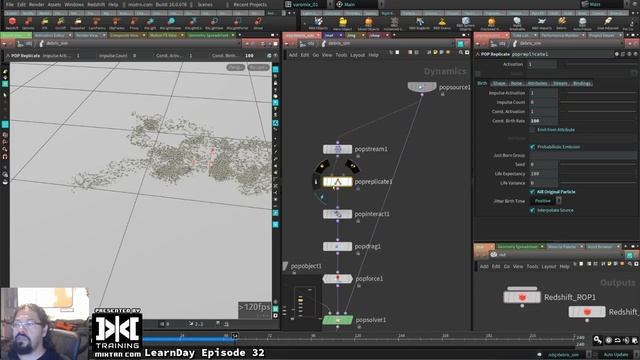Open the Attributes parameter tab
Viewport: 640px width, 360px height.
[x=537, y=83]
